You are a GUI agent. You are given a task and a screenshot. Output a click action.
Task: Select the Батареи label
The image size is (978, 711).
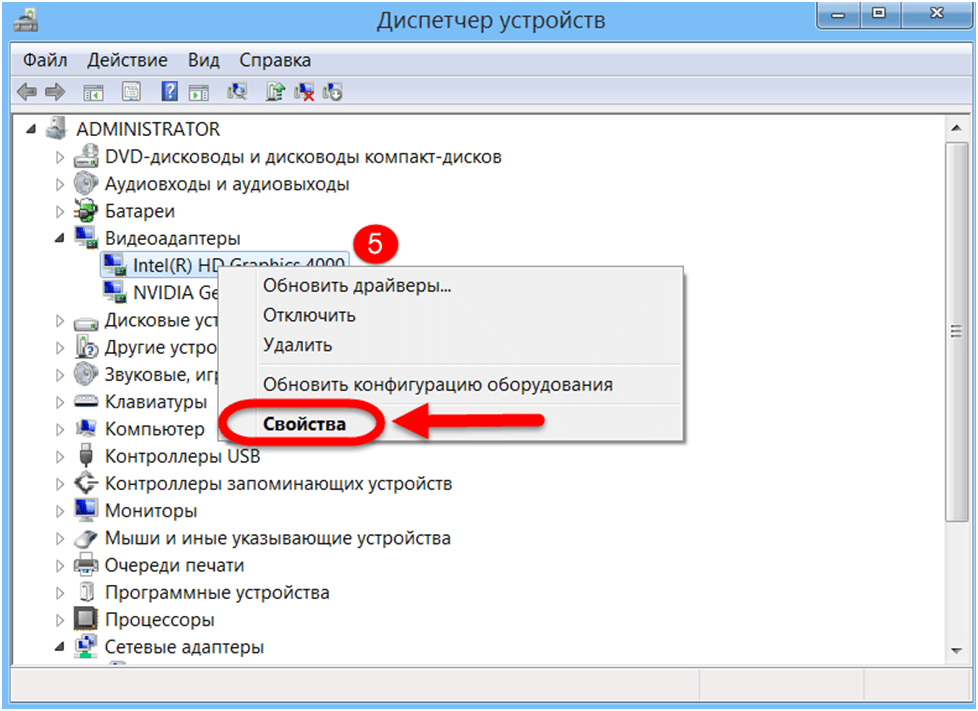coord(140,211)
